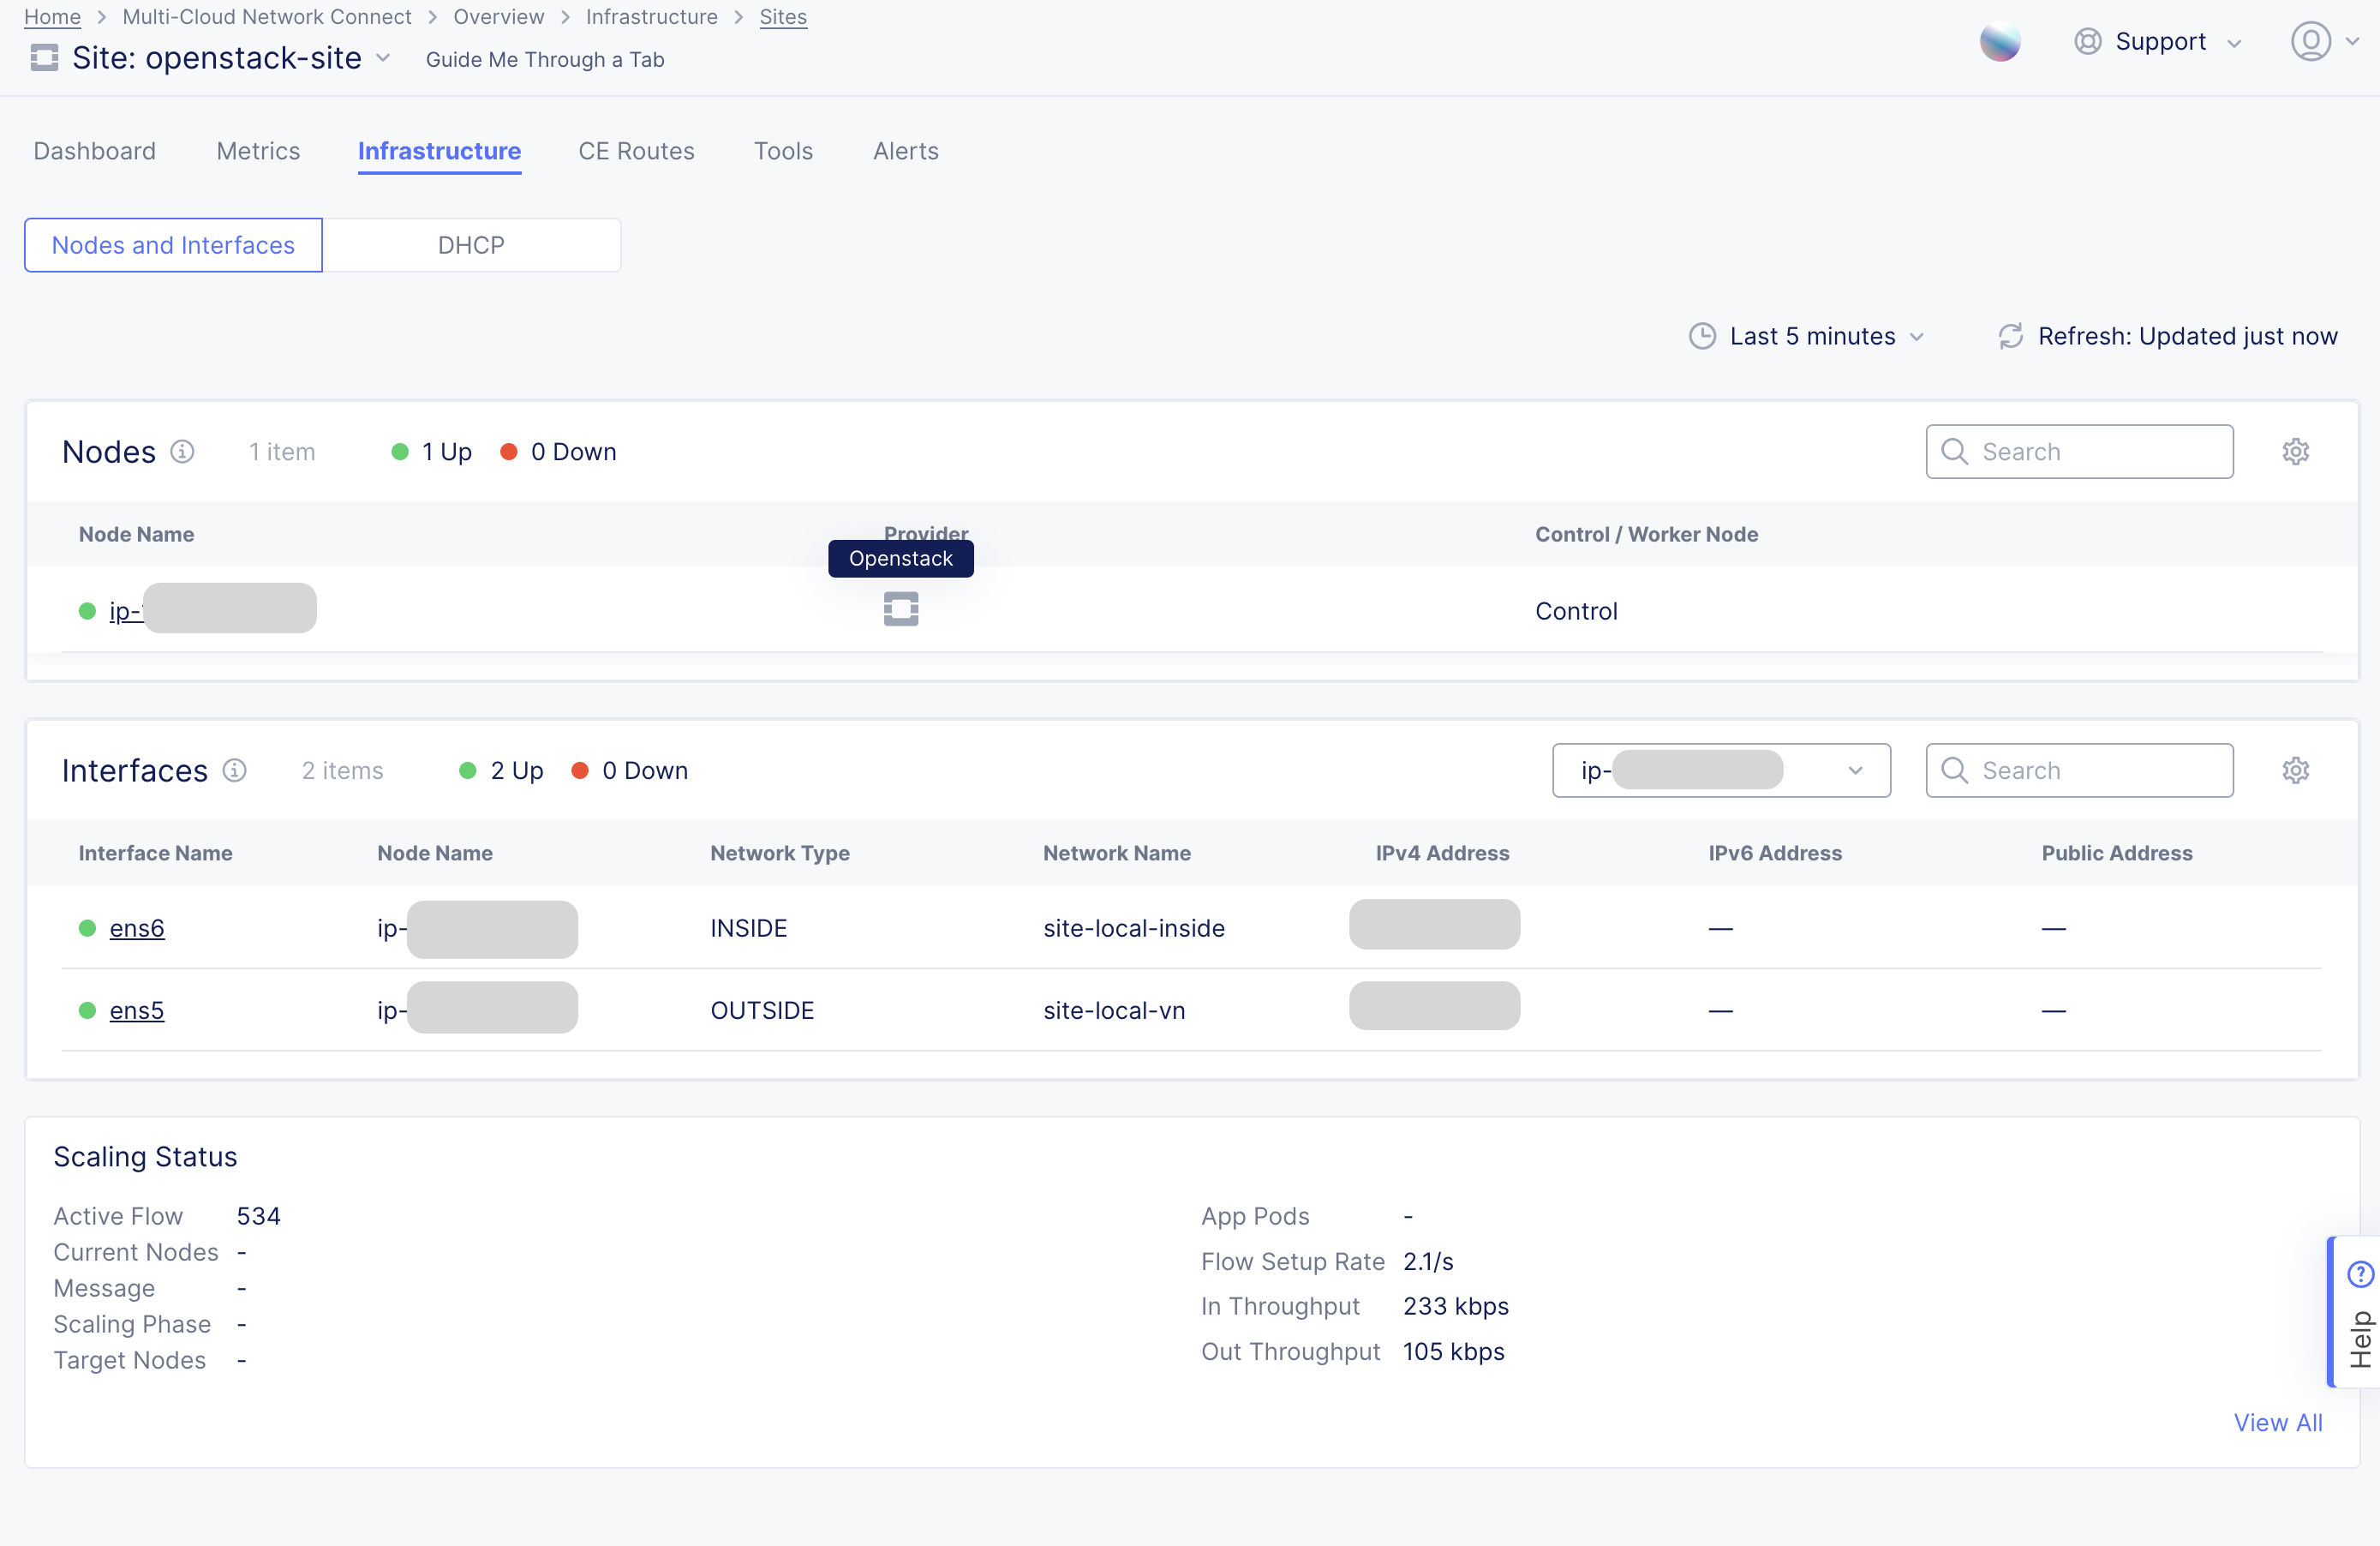
Task: Open the Metrics tab
Action: pos(258,151)
